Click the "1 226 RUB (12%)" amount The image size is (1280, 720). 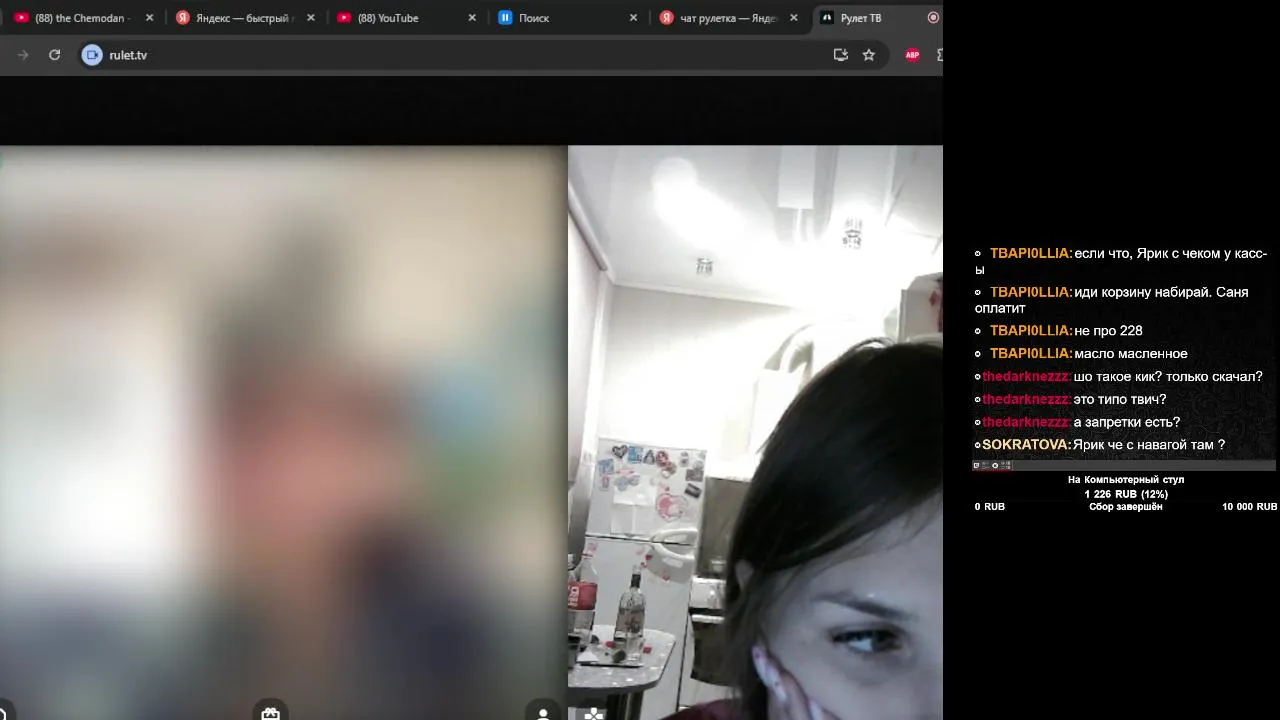tap(1126, 494)
